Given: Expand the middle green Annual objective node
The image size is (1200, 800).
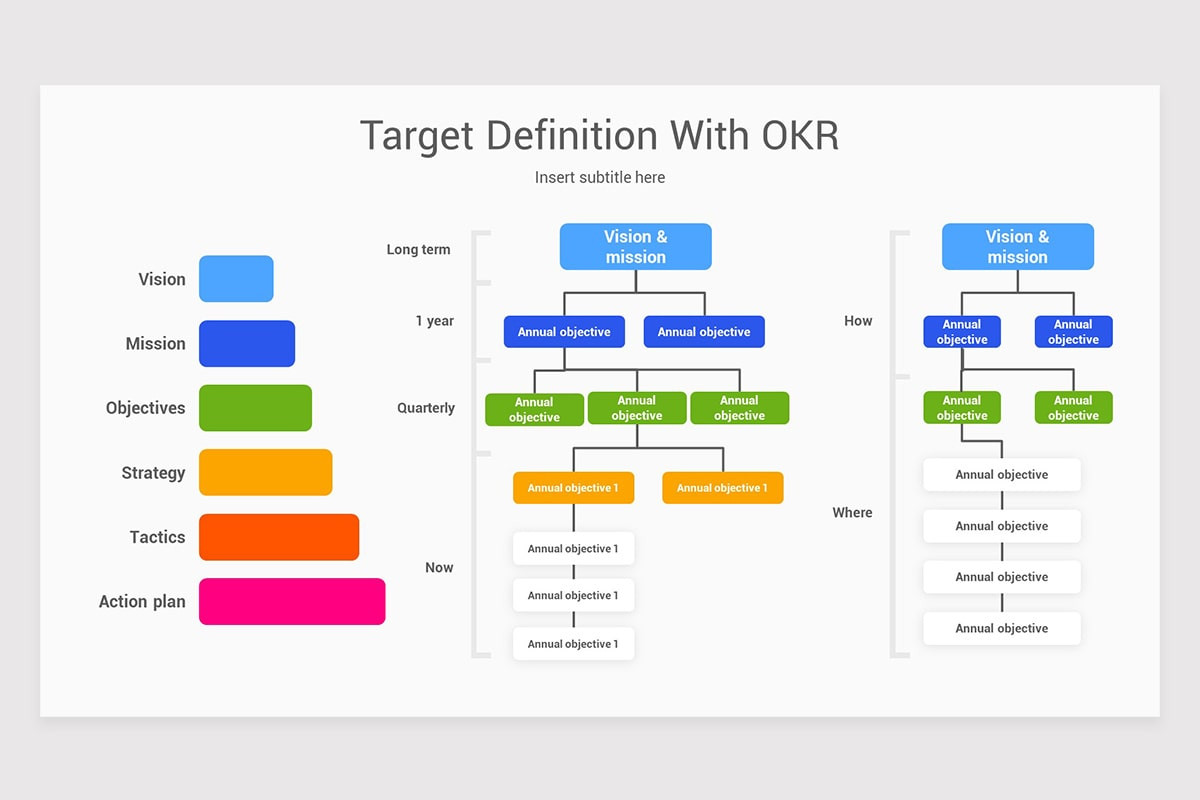Looking at the screenshot, I should point(637,407).
